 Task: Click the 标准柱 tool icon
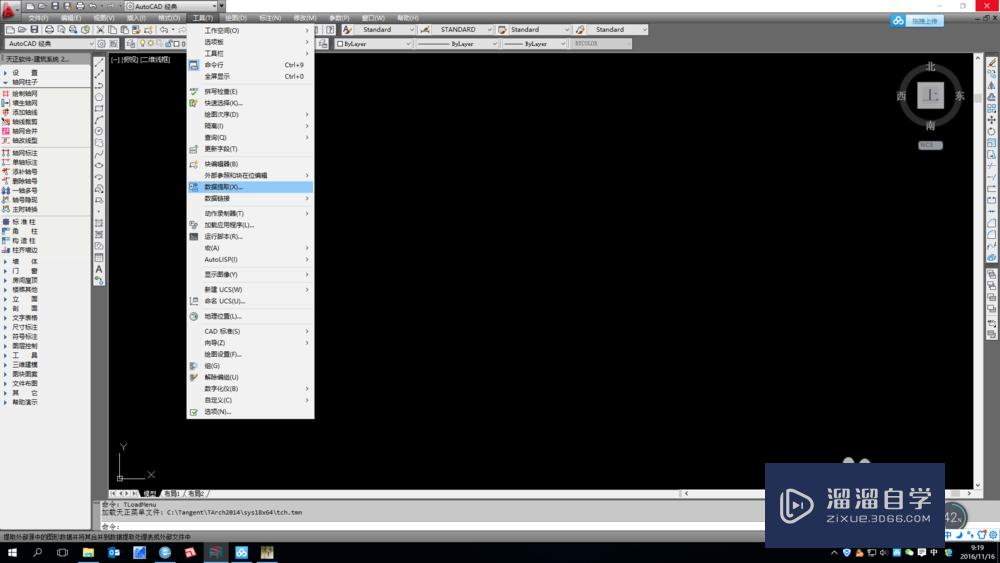(x=6, y=222)
